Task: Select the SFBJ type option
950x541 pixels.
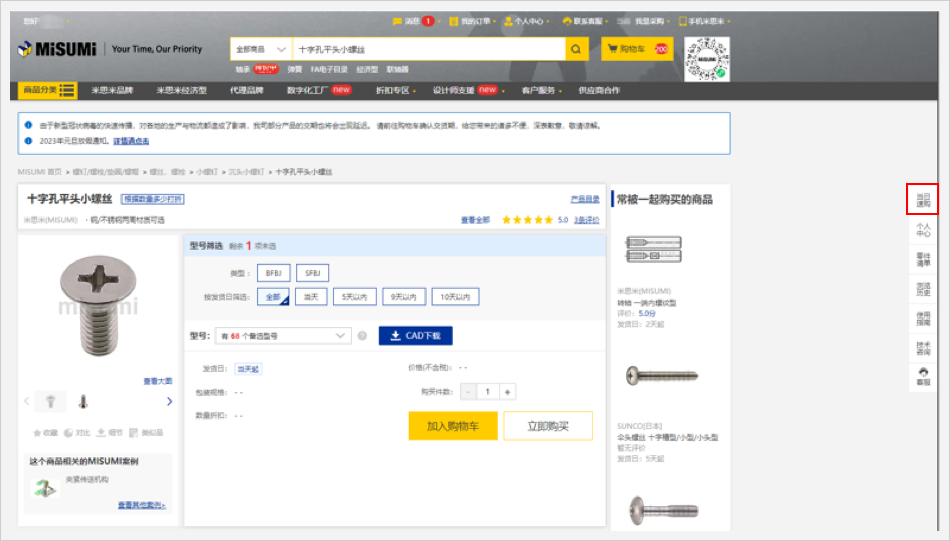Action: coord(312,273)
